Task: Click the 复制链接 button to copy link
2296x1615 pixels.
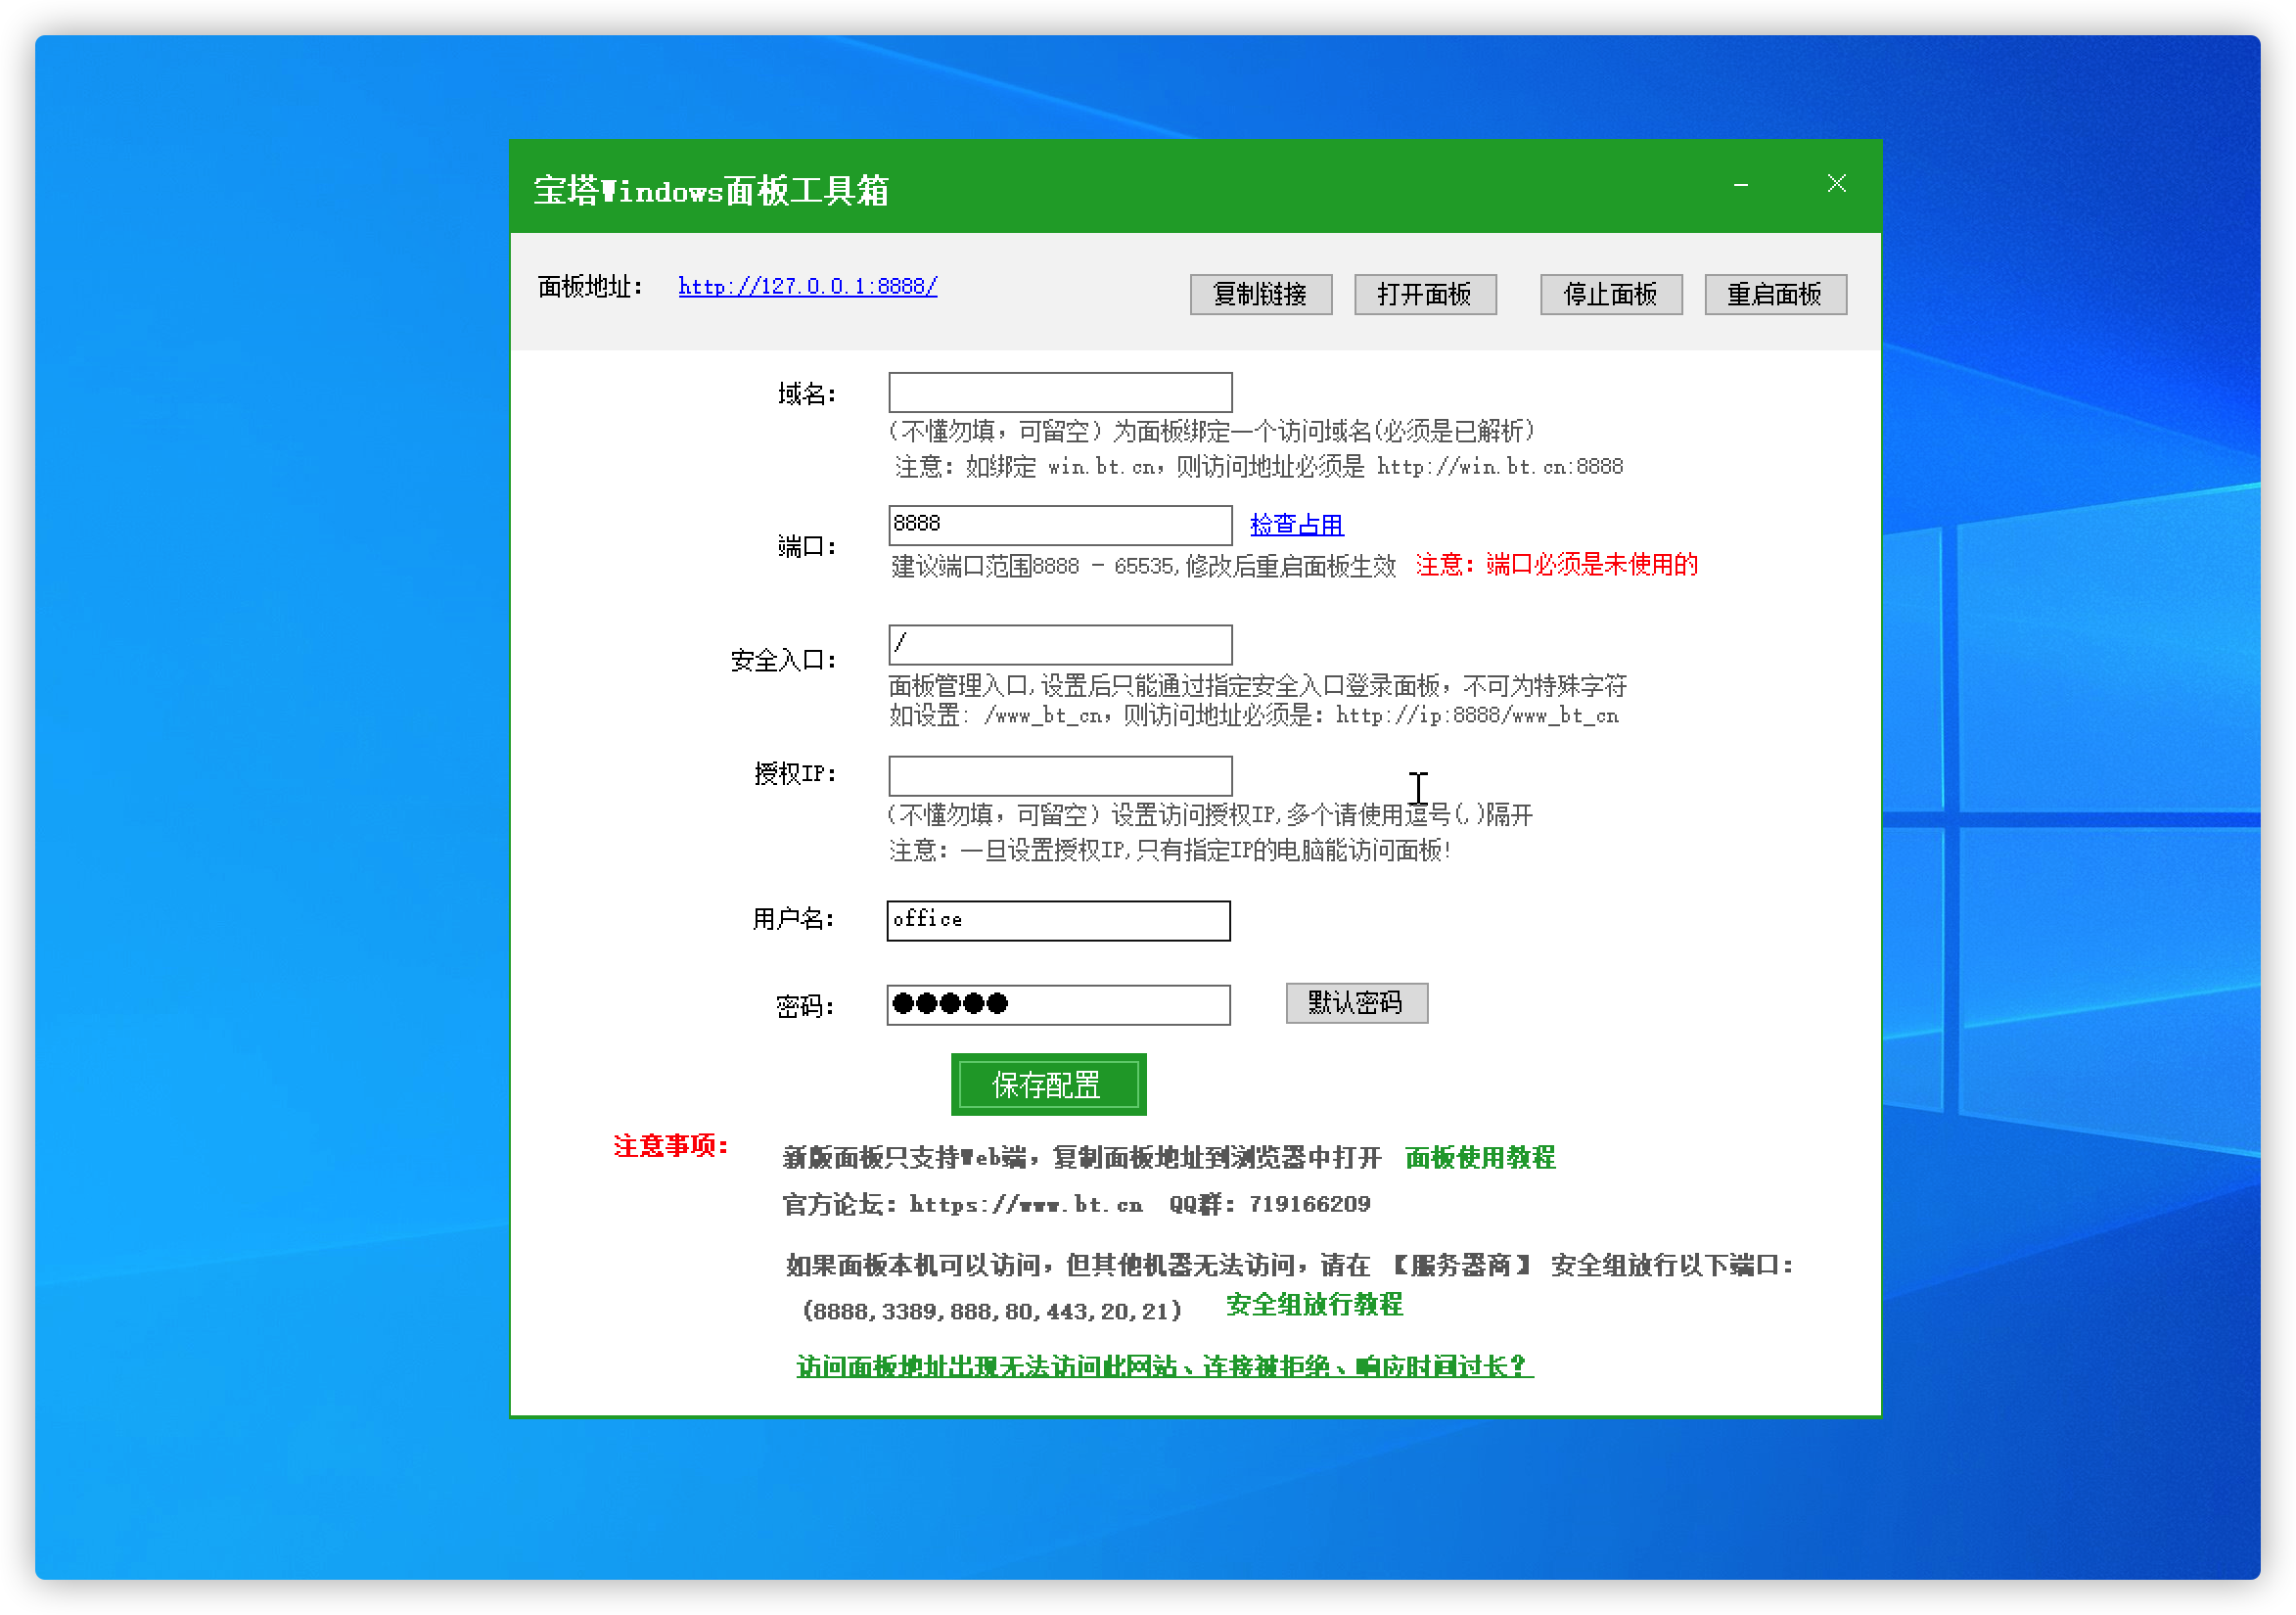Action: (x=1260, y=293)
